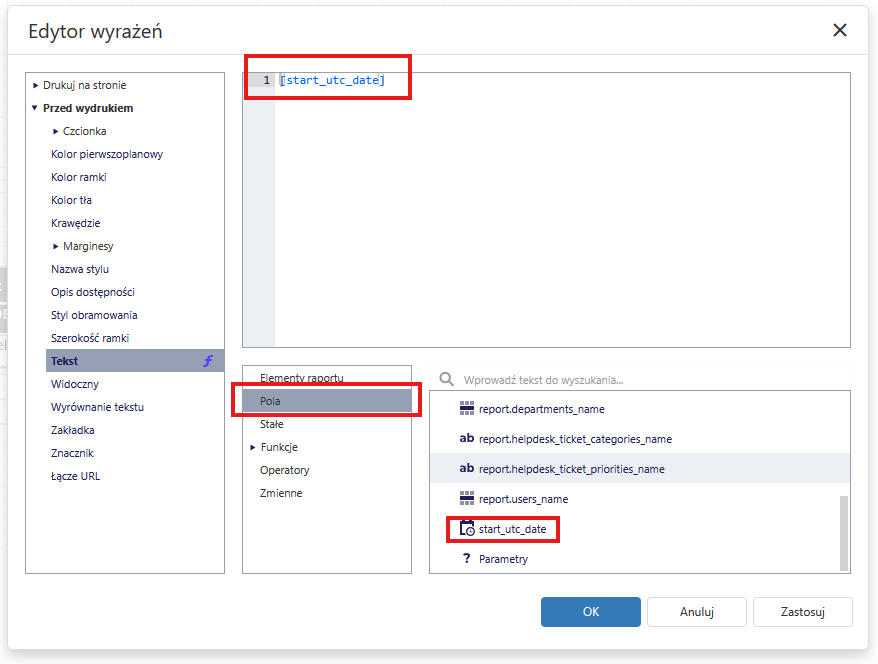The height and width of the screenshot is (664, 878).
Task: Click the function icon on Tekst row
Action: (208, 361)
